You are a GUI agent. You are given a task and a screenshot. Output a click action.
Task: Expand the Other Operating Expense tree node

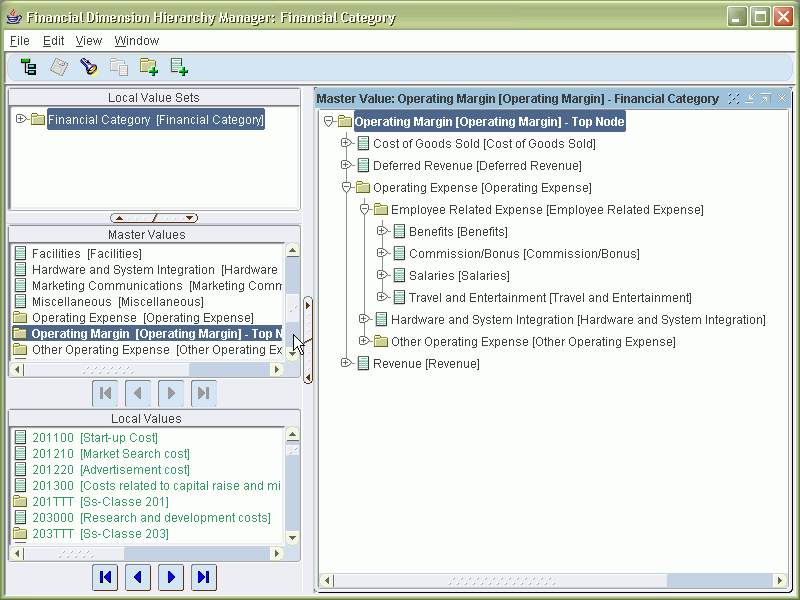364,341
